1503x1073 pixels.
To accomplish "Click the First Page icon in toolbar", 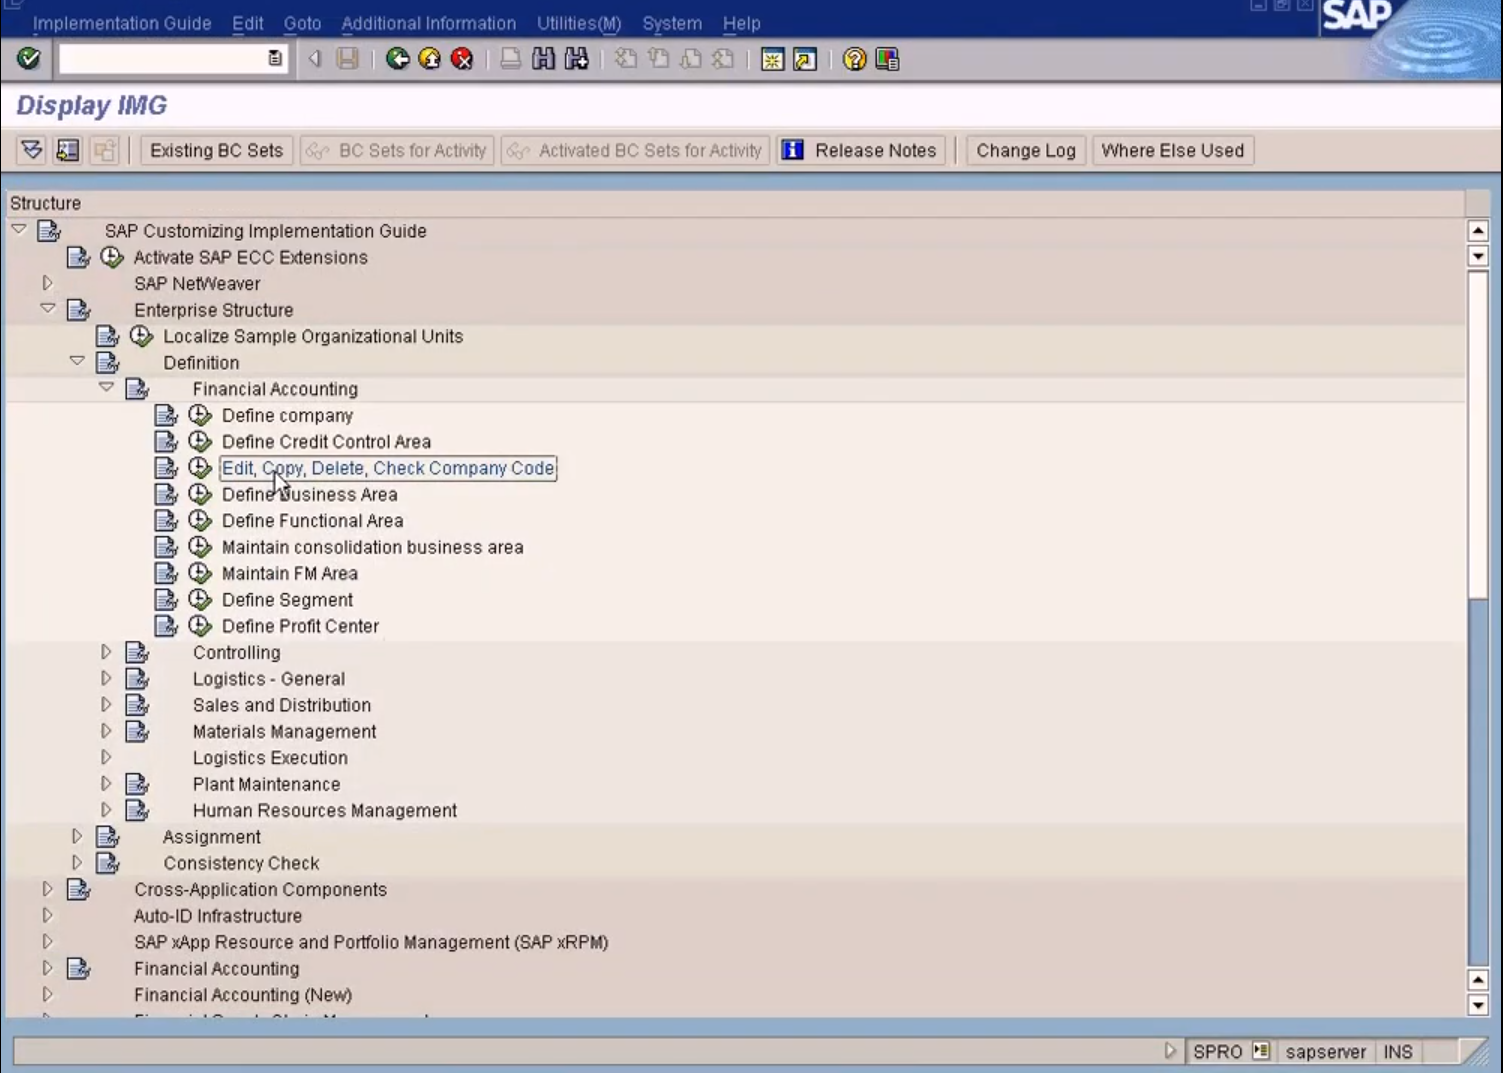I will [x=626, y=59].
